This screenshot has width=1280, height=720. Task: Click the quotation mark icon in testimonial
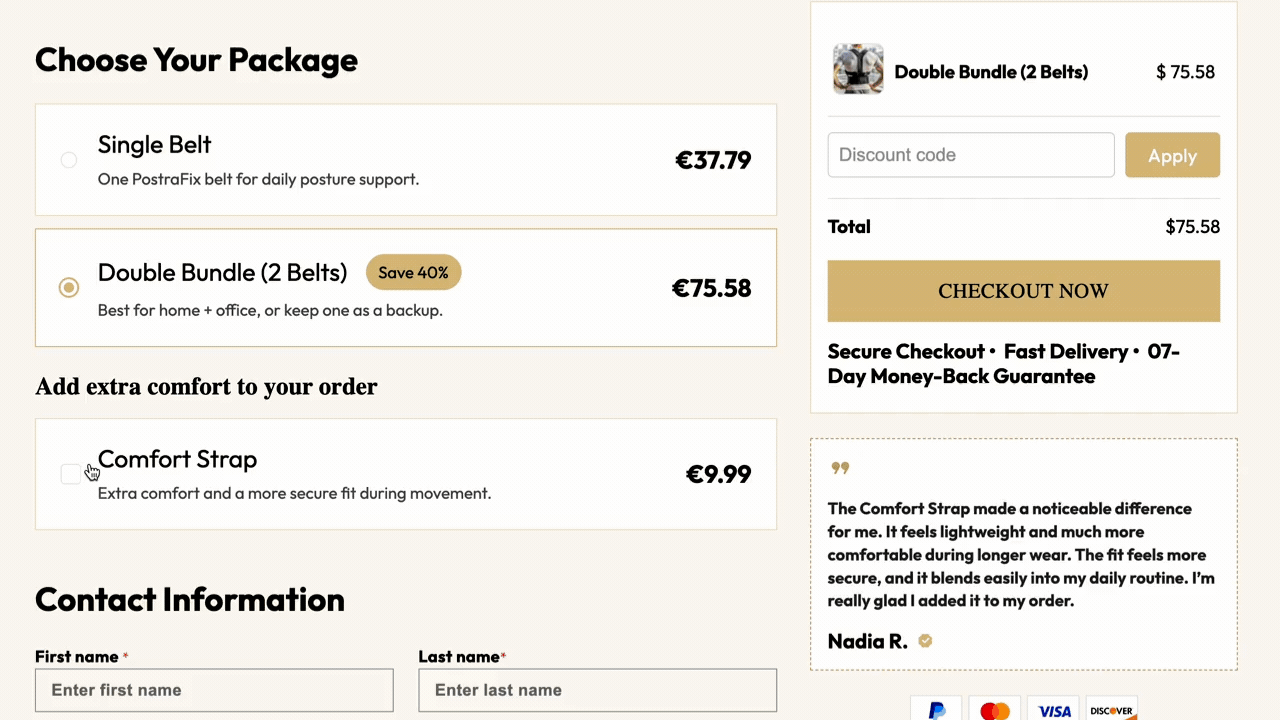[840, 467]
